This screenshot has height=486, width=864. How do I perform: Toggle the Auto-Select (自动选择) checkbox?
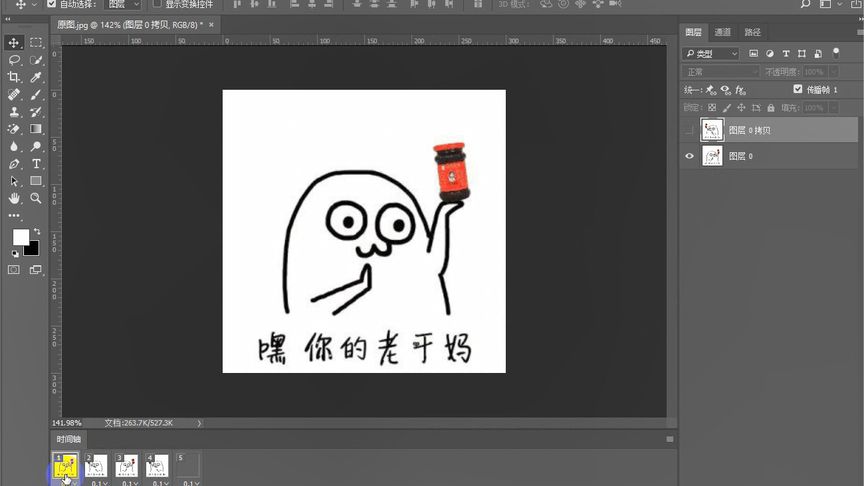pyautogui.click(x=51, y=4)
